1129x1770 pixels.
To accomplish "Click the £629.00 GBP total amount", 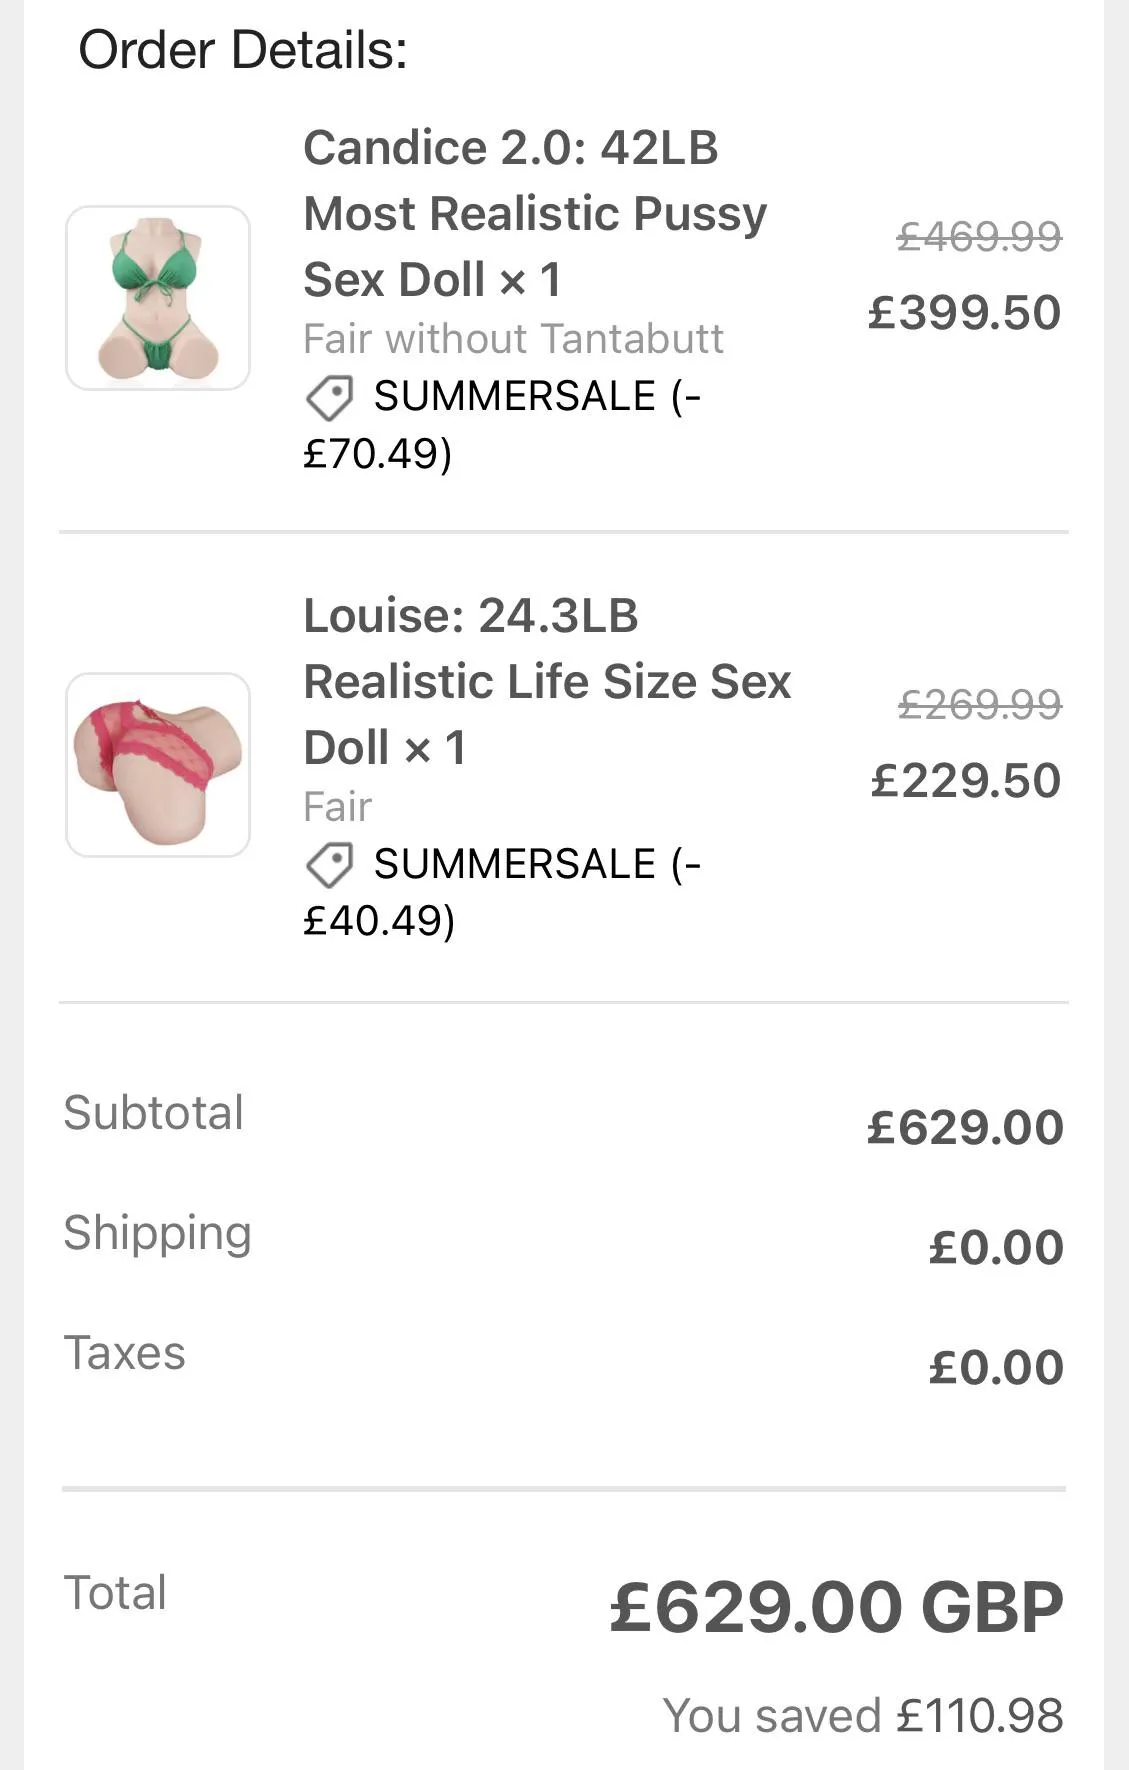I will (x=836, y=1607).
